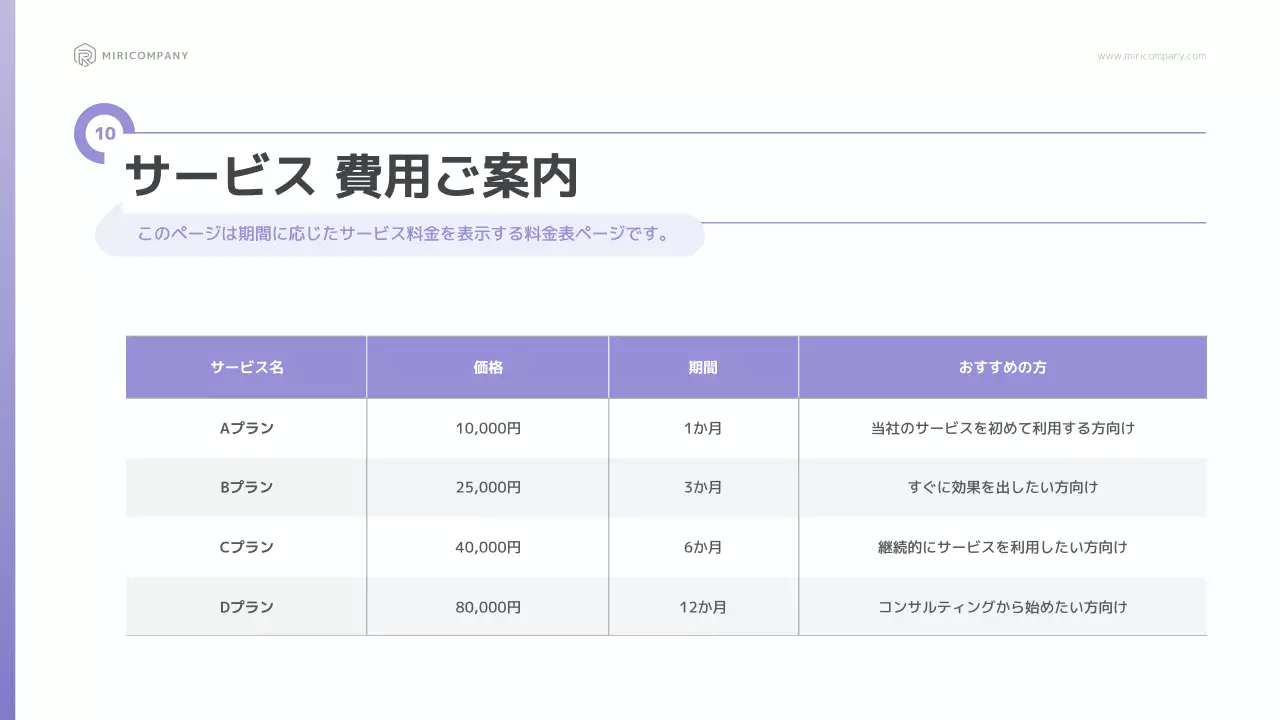Image resolution: width=1280 pixels, height=720 pixels.
Task: Select the description bubble about 料金表ページ
Action: [400, 234]
